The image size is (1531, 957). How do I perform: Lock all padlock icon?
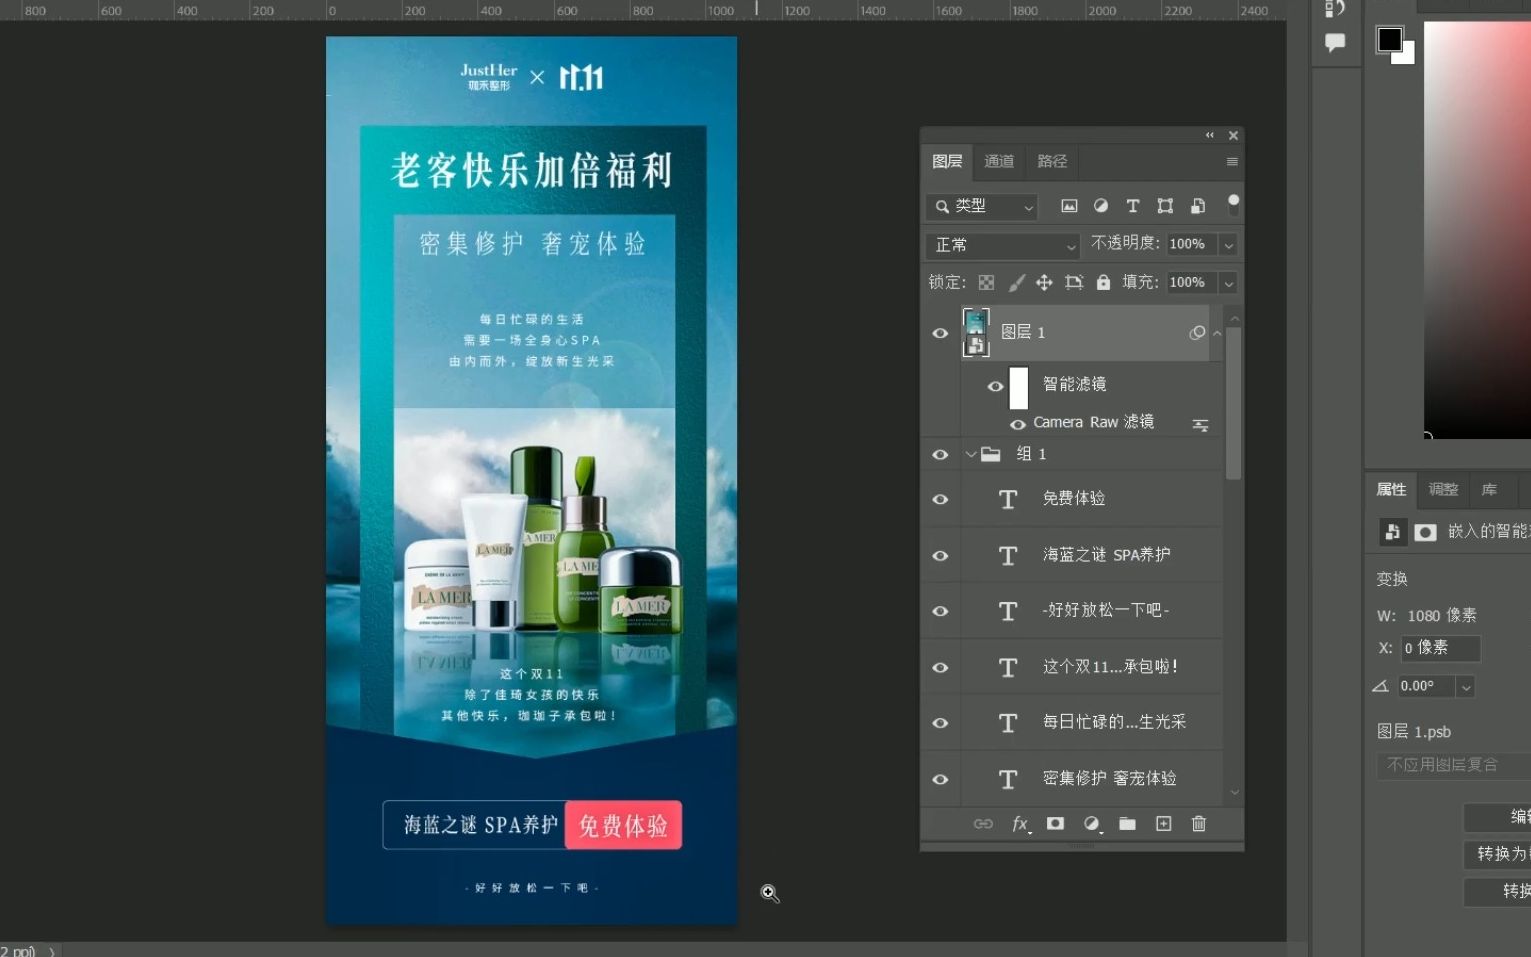[1103, 283]
